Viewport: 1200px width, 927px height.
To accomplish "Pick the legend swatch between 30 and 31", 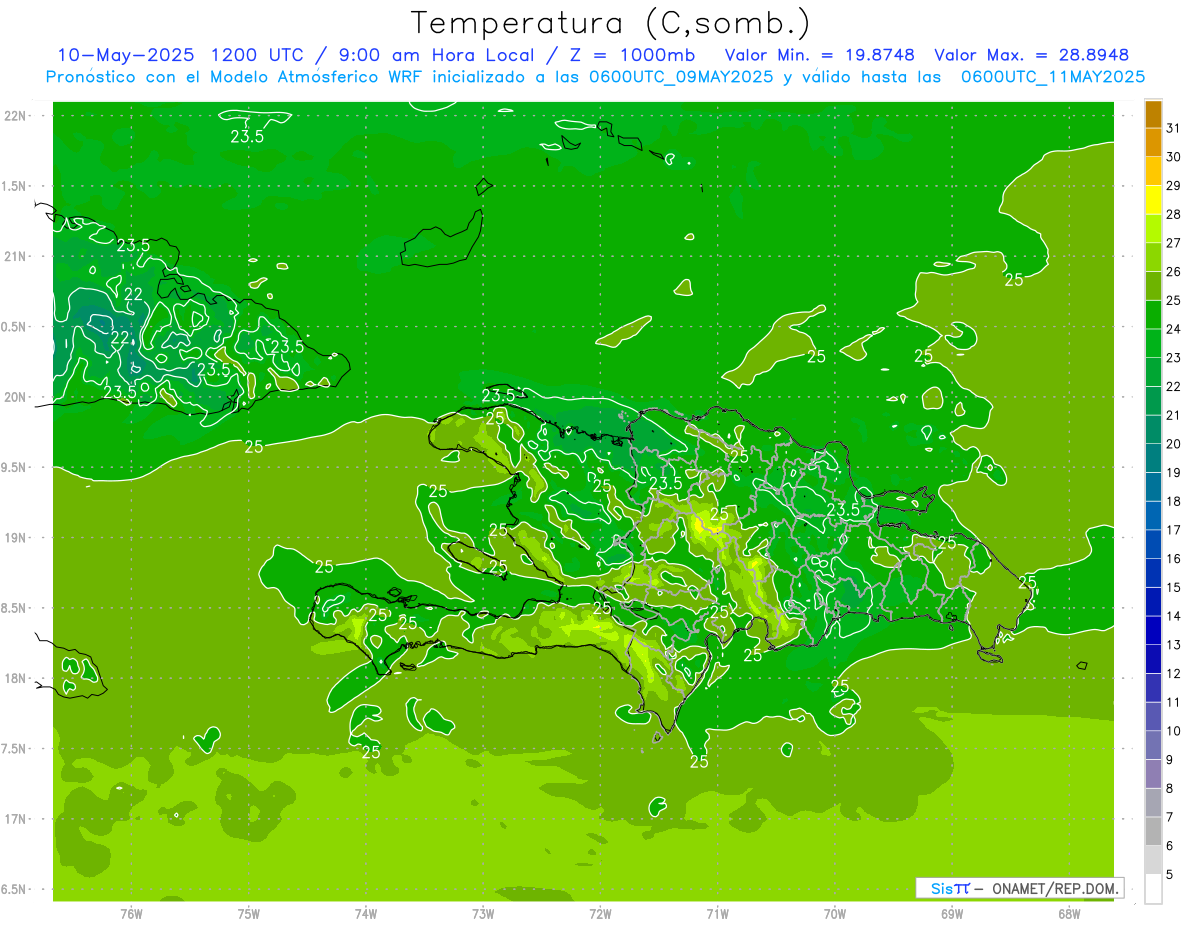I will tap(1153, 143).
